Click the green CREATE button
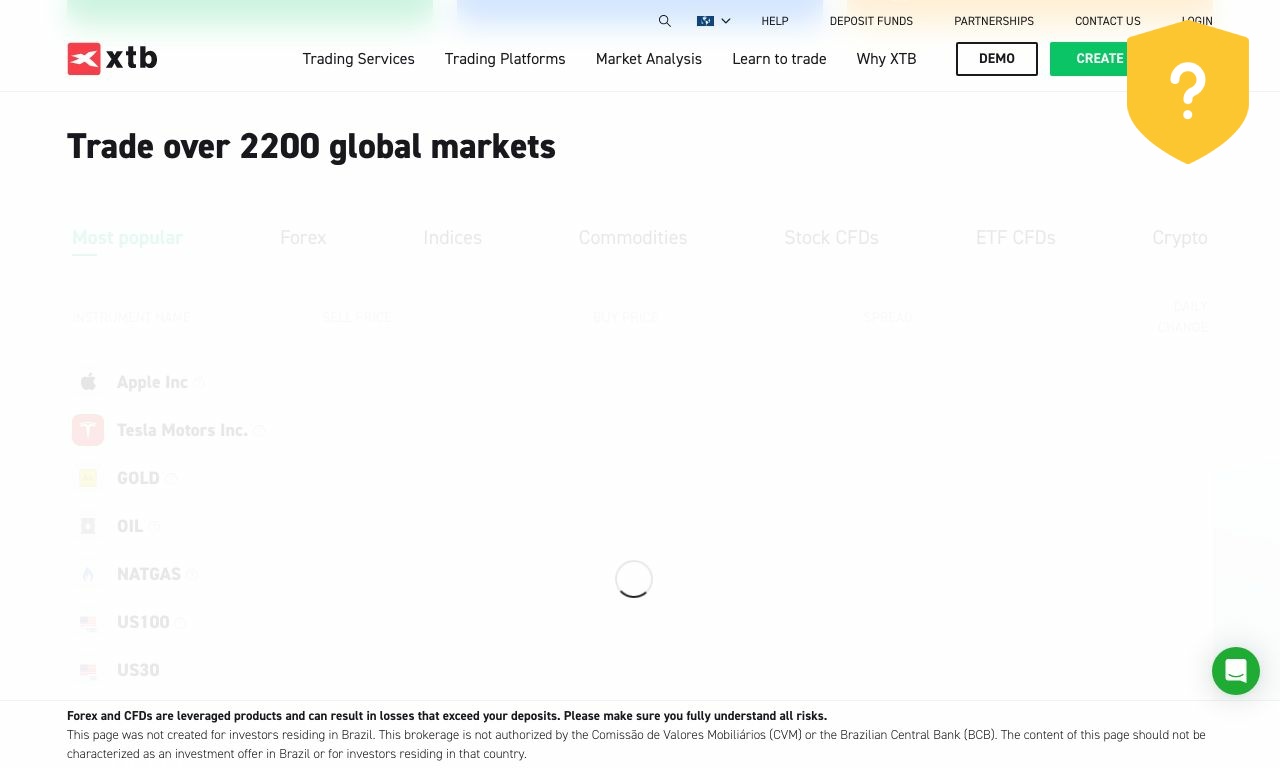The height and width of the screenshot is (768, 1280). pyautogui.click(x=1089, y=59)
